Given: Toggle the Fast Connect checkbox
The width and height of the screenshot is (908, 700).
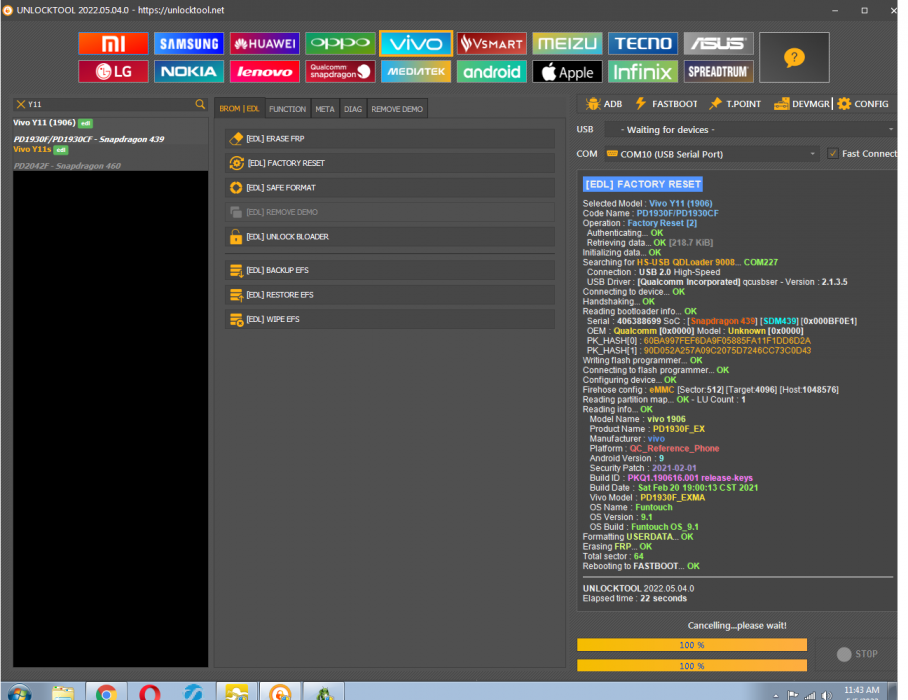Looking at the screenshot, I should pos(833,153).
